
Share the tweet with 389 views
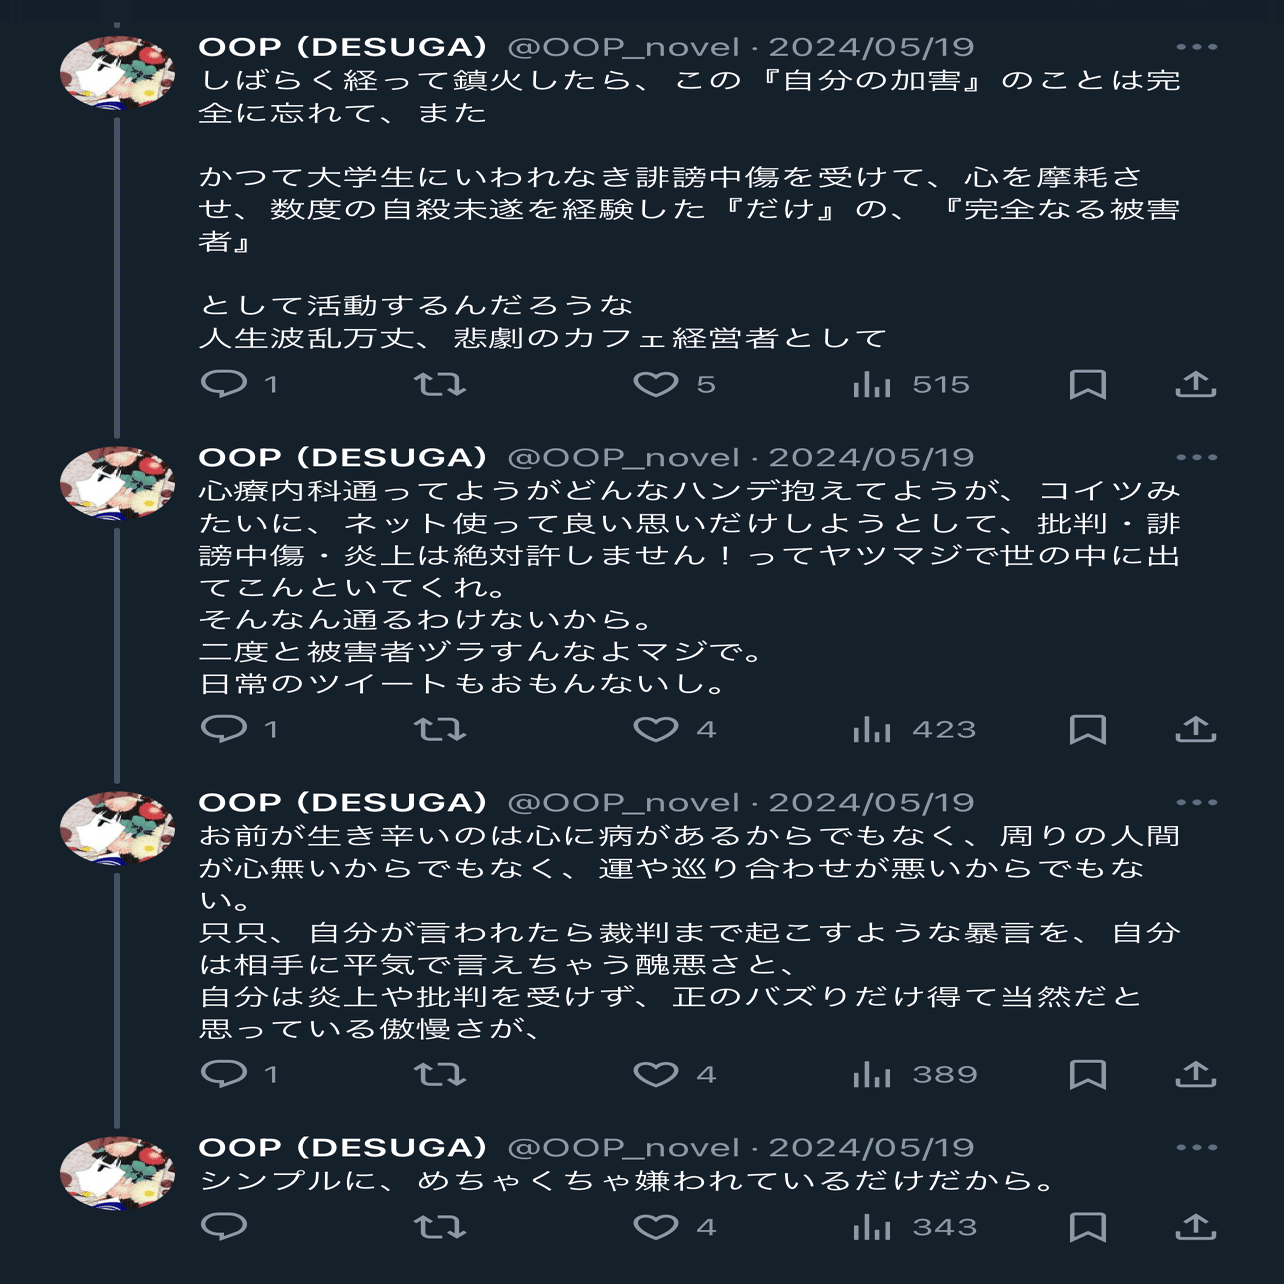tap(1196, 1074)
